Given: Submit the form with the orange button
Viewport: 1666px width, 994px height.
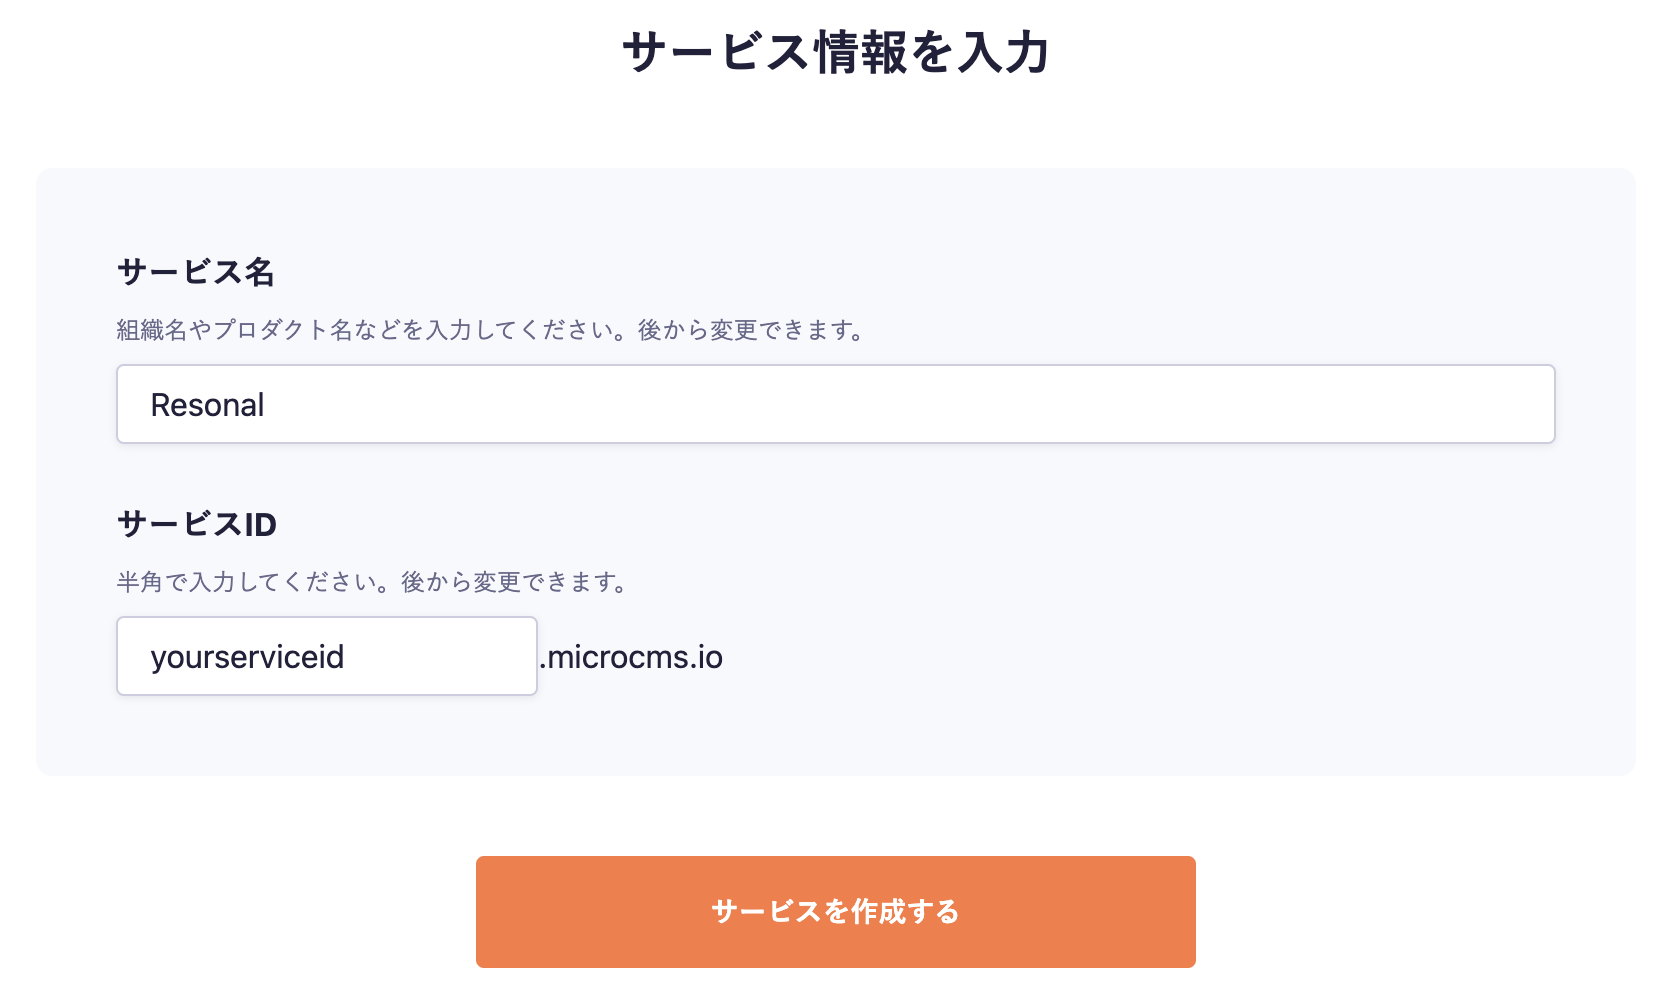Looking at the screenshot, I should [835, 911].
